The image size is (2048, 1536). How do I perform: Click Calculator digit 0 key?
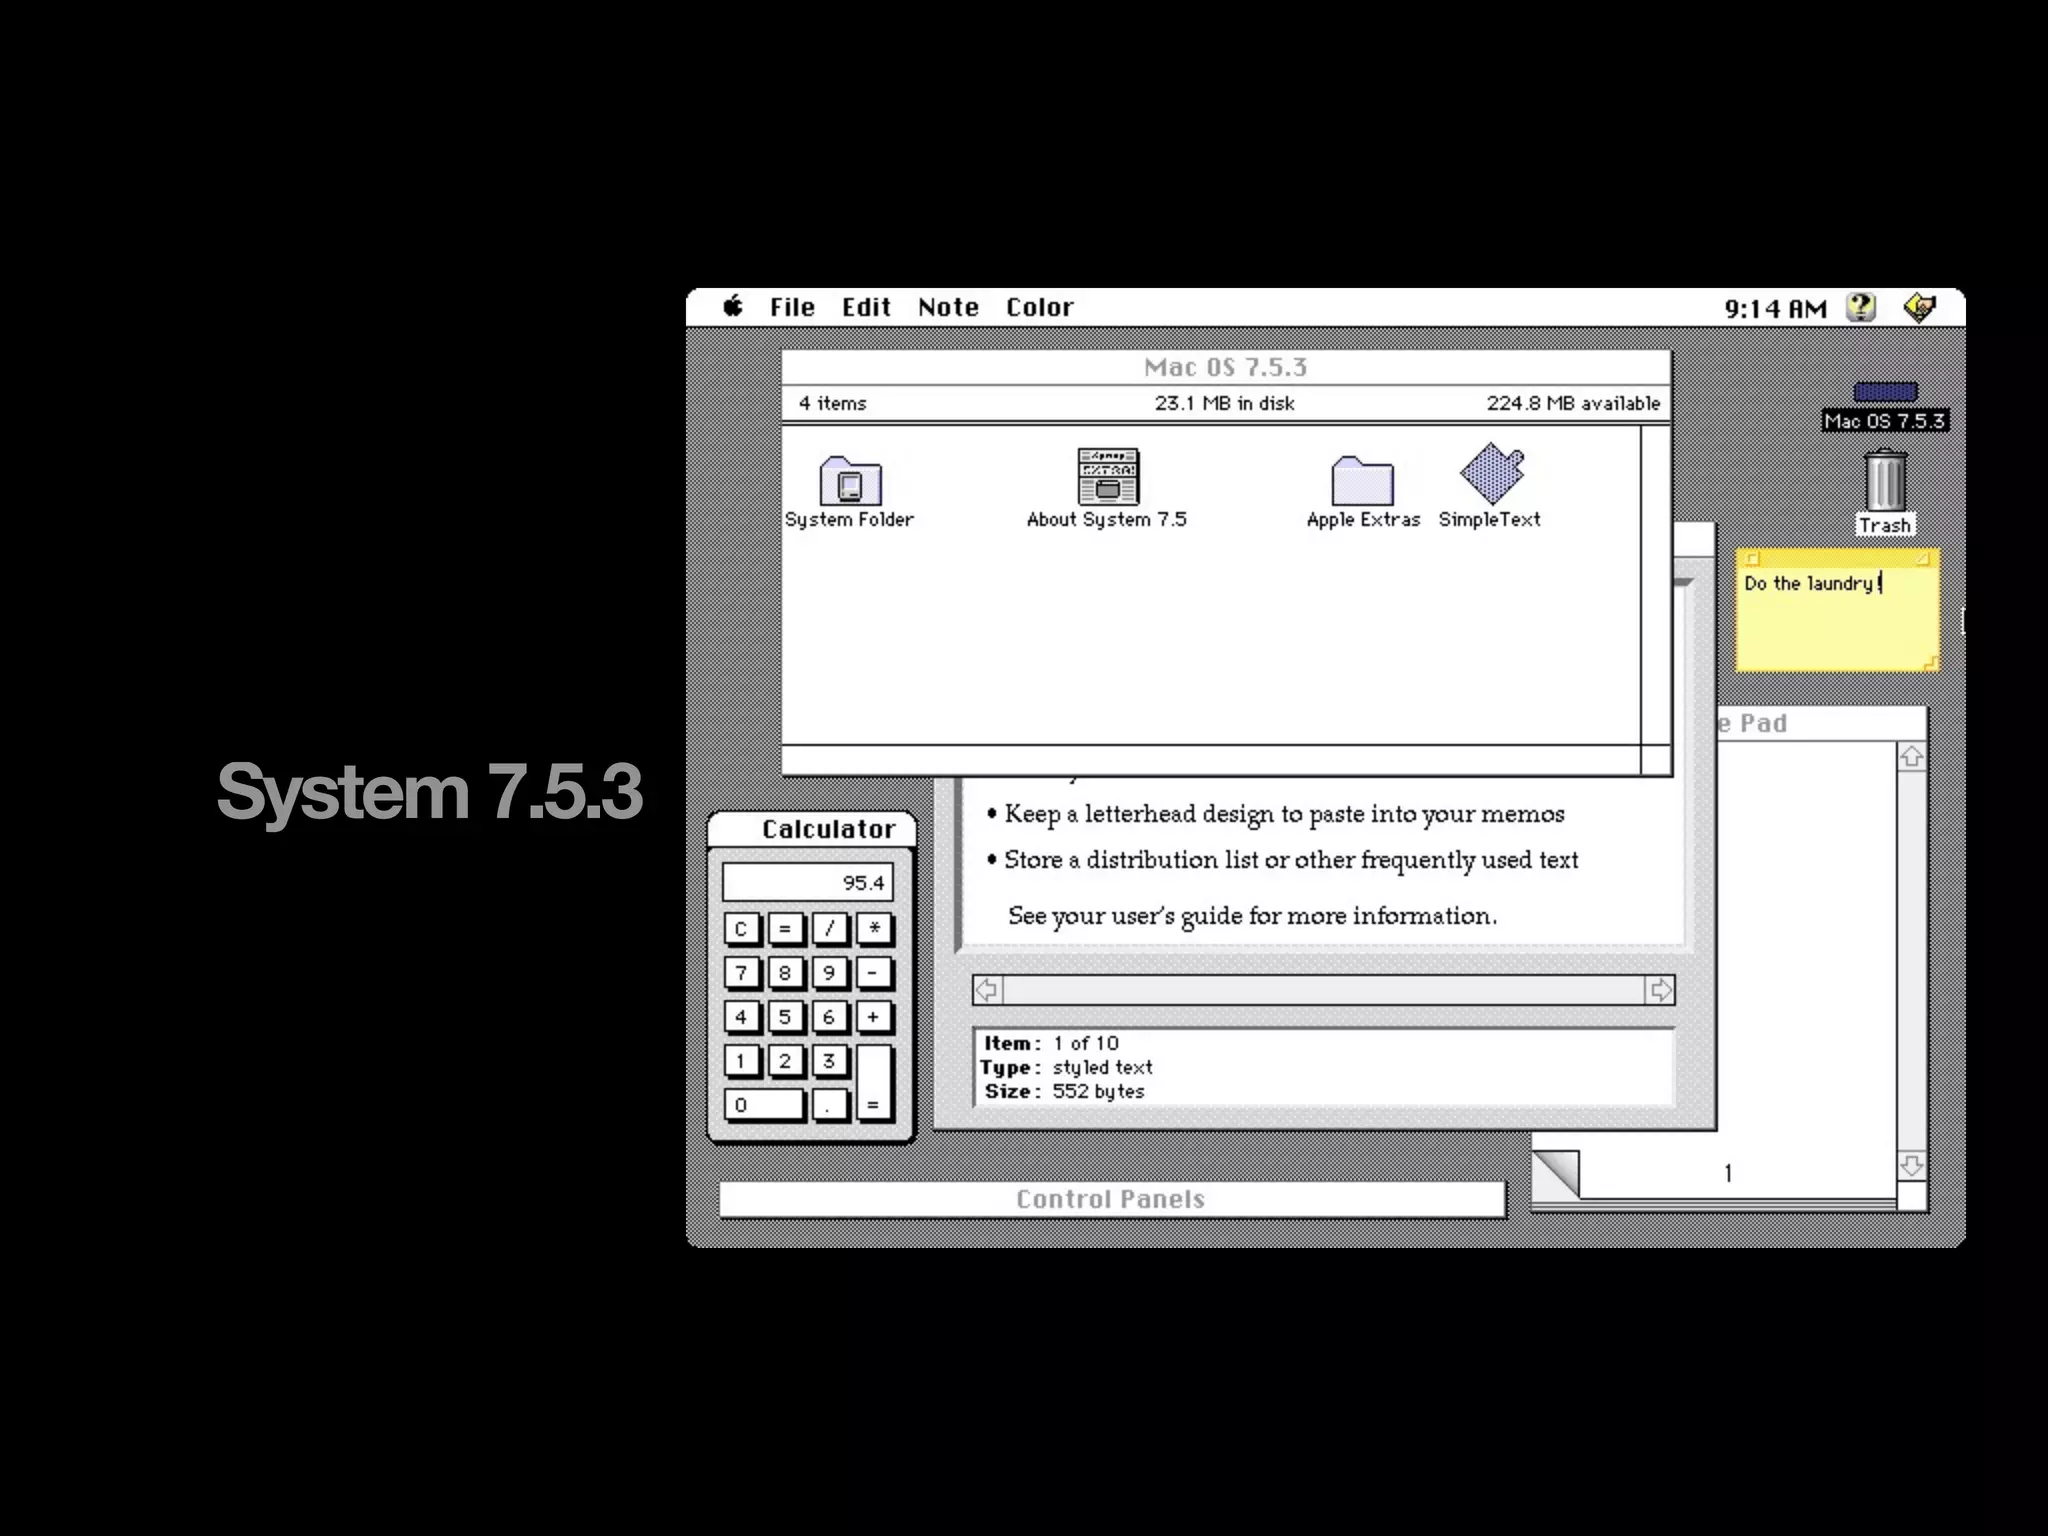click(763, 1105)
